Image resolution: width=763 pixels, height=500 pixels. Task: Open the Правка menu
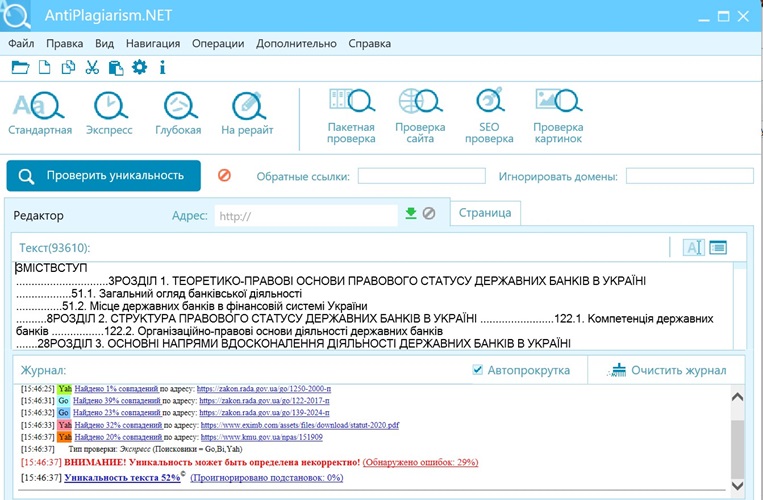(x=65, y=43)
